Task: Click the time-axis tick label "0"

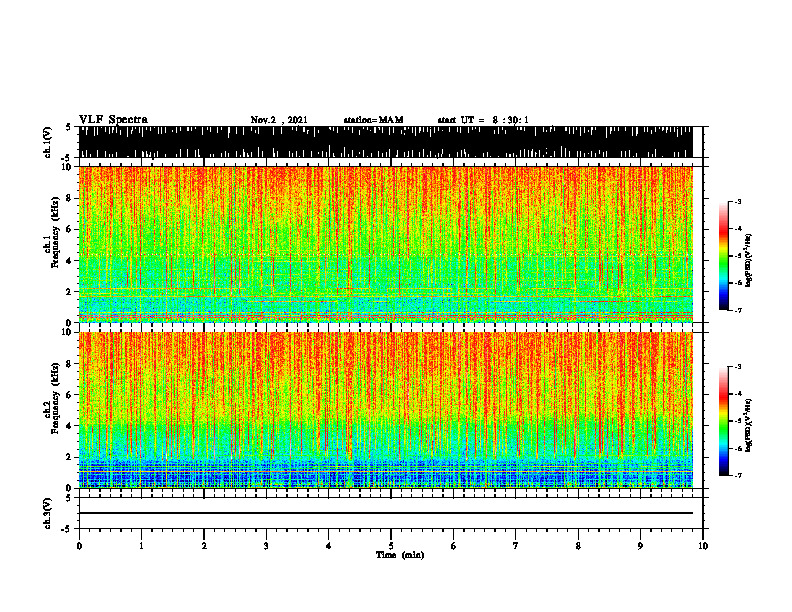Action: click(x=79, y=546)
